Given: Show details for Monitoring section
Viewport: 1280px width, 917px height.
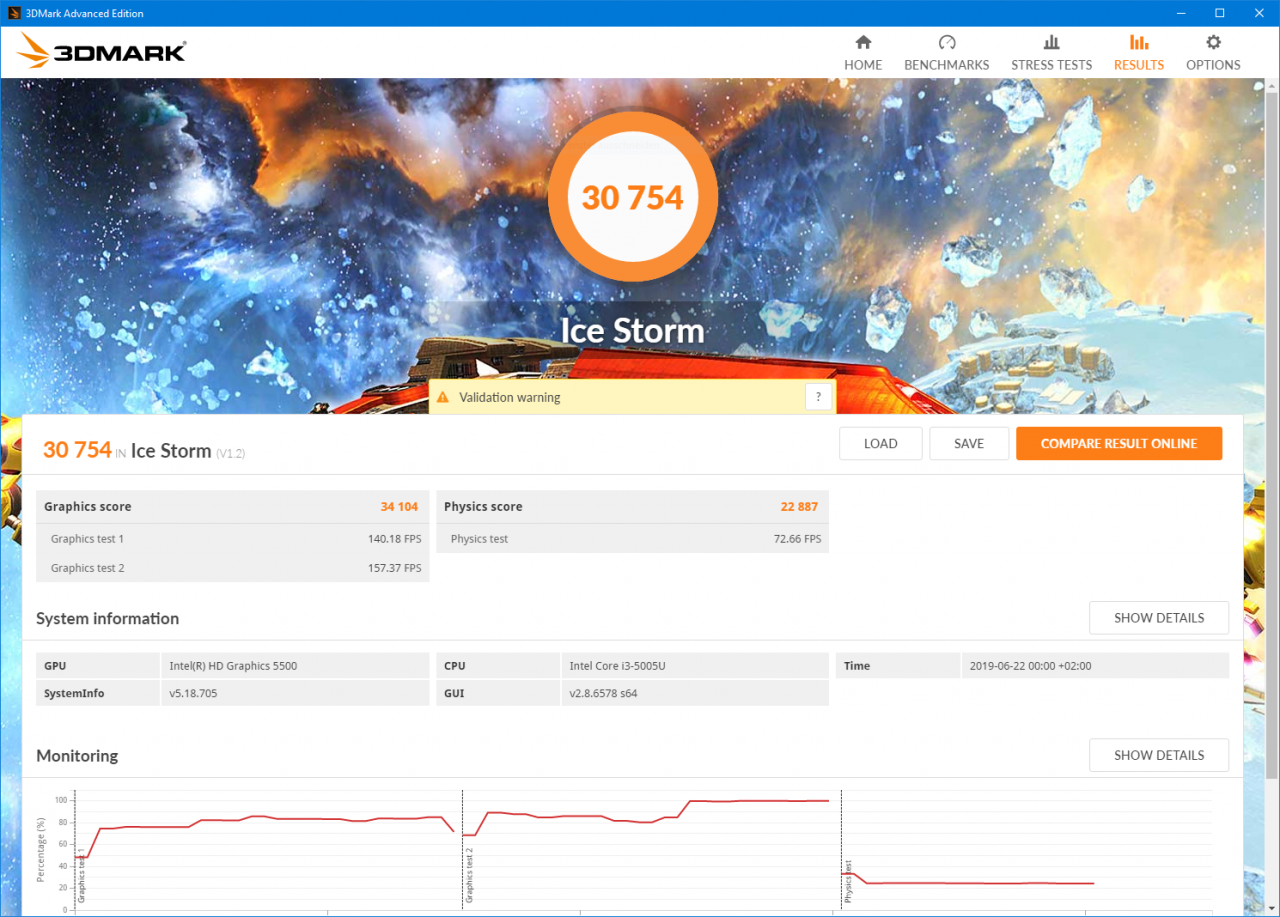Looking at the screenshot, I should (x=1159, y=755).
